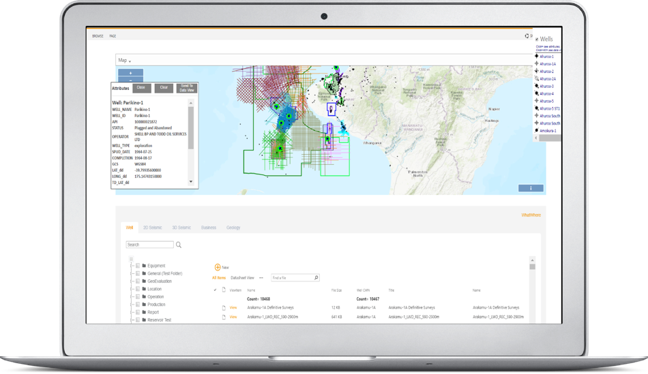This screenshot has height=374, width=648.
Task: Toggle the Wells layer checkbox
Action: click(x=537, y=39)
